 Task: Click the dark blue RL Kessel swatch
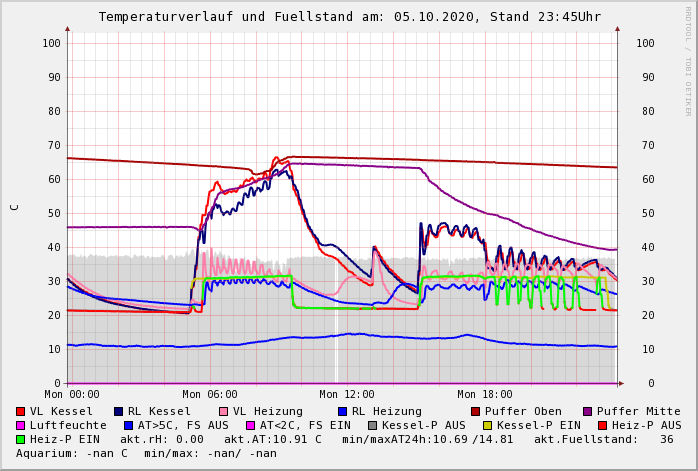(119, 411)
